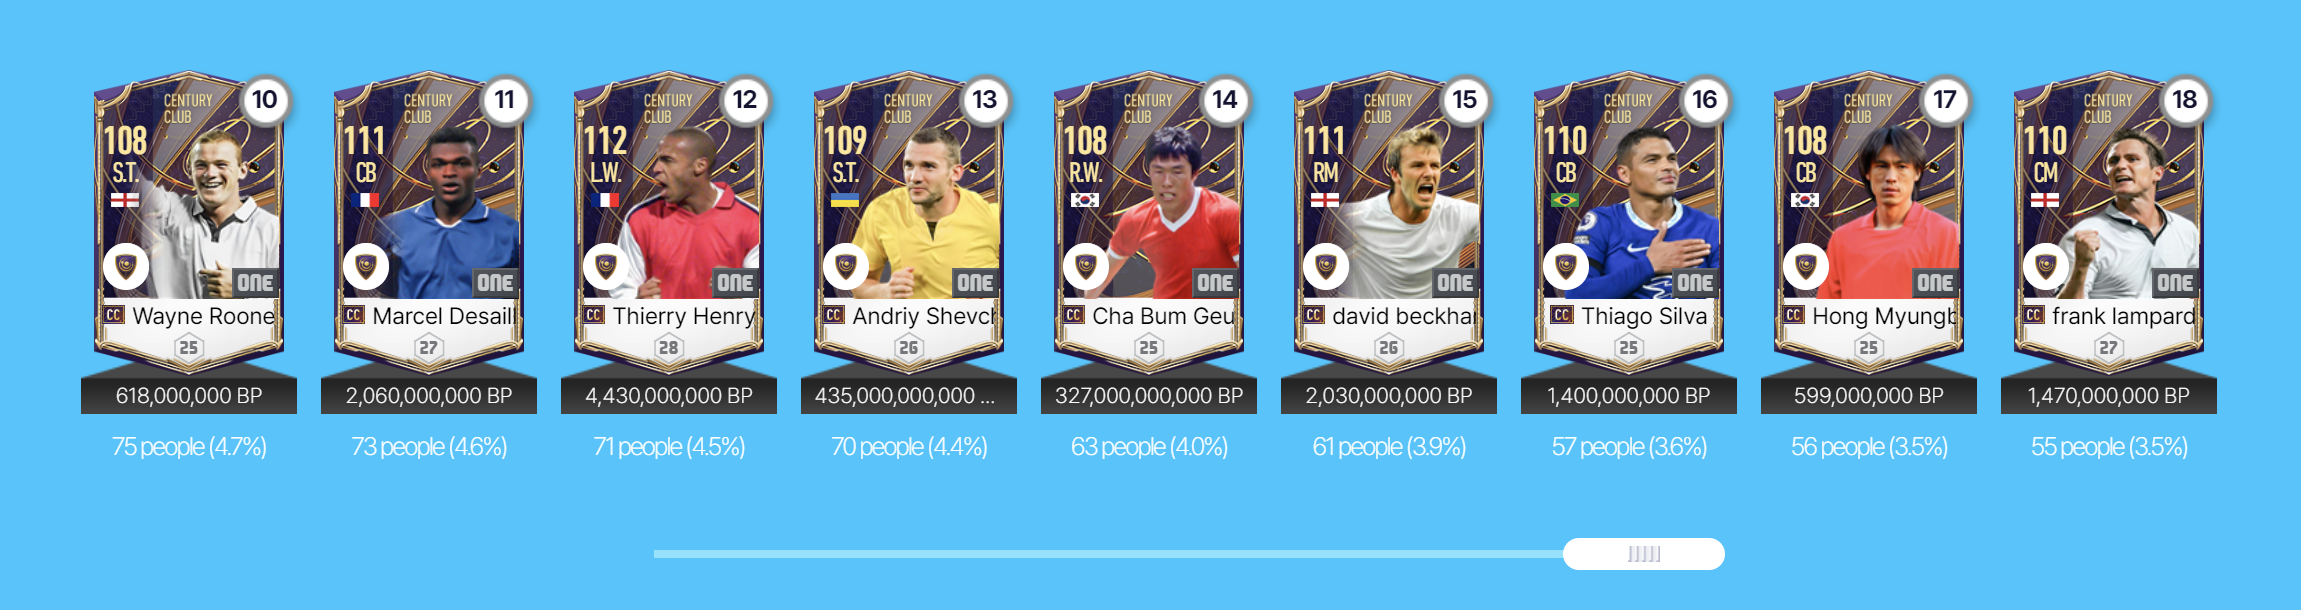Click South Korea flag on Cha Bum Geun card
Image resolution: width=2301 pixels, height=610 pixels.
(x=1085, y=200)
